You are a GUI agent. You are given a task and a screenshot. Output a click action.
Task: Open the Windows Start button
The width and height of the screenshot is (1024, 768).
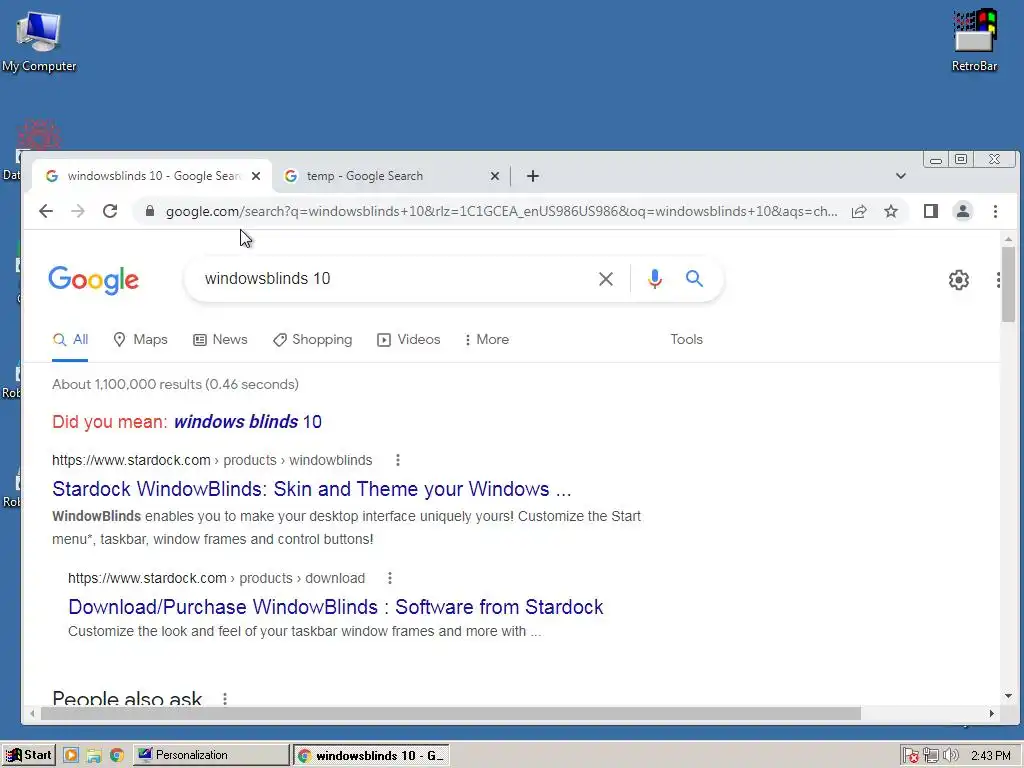(29, 756)
